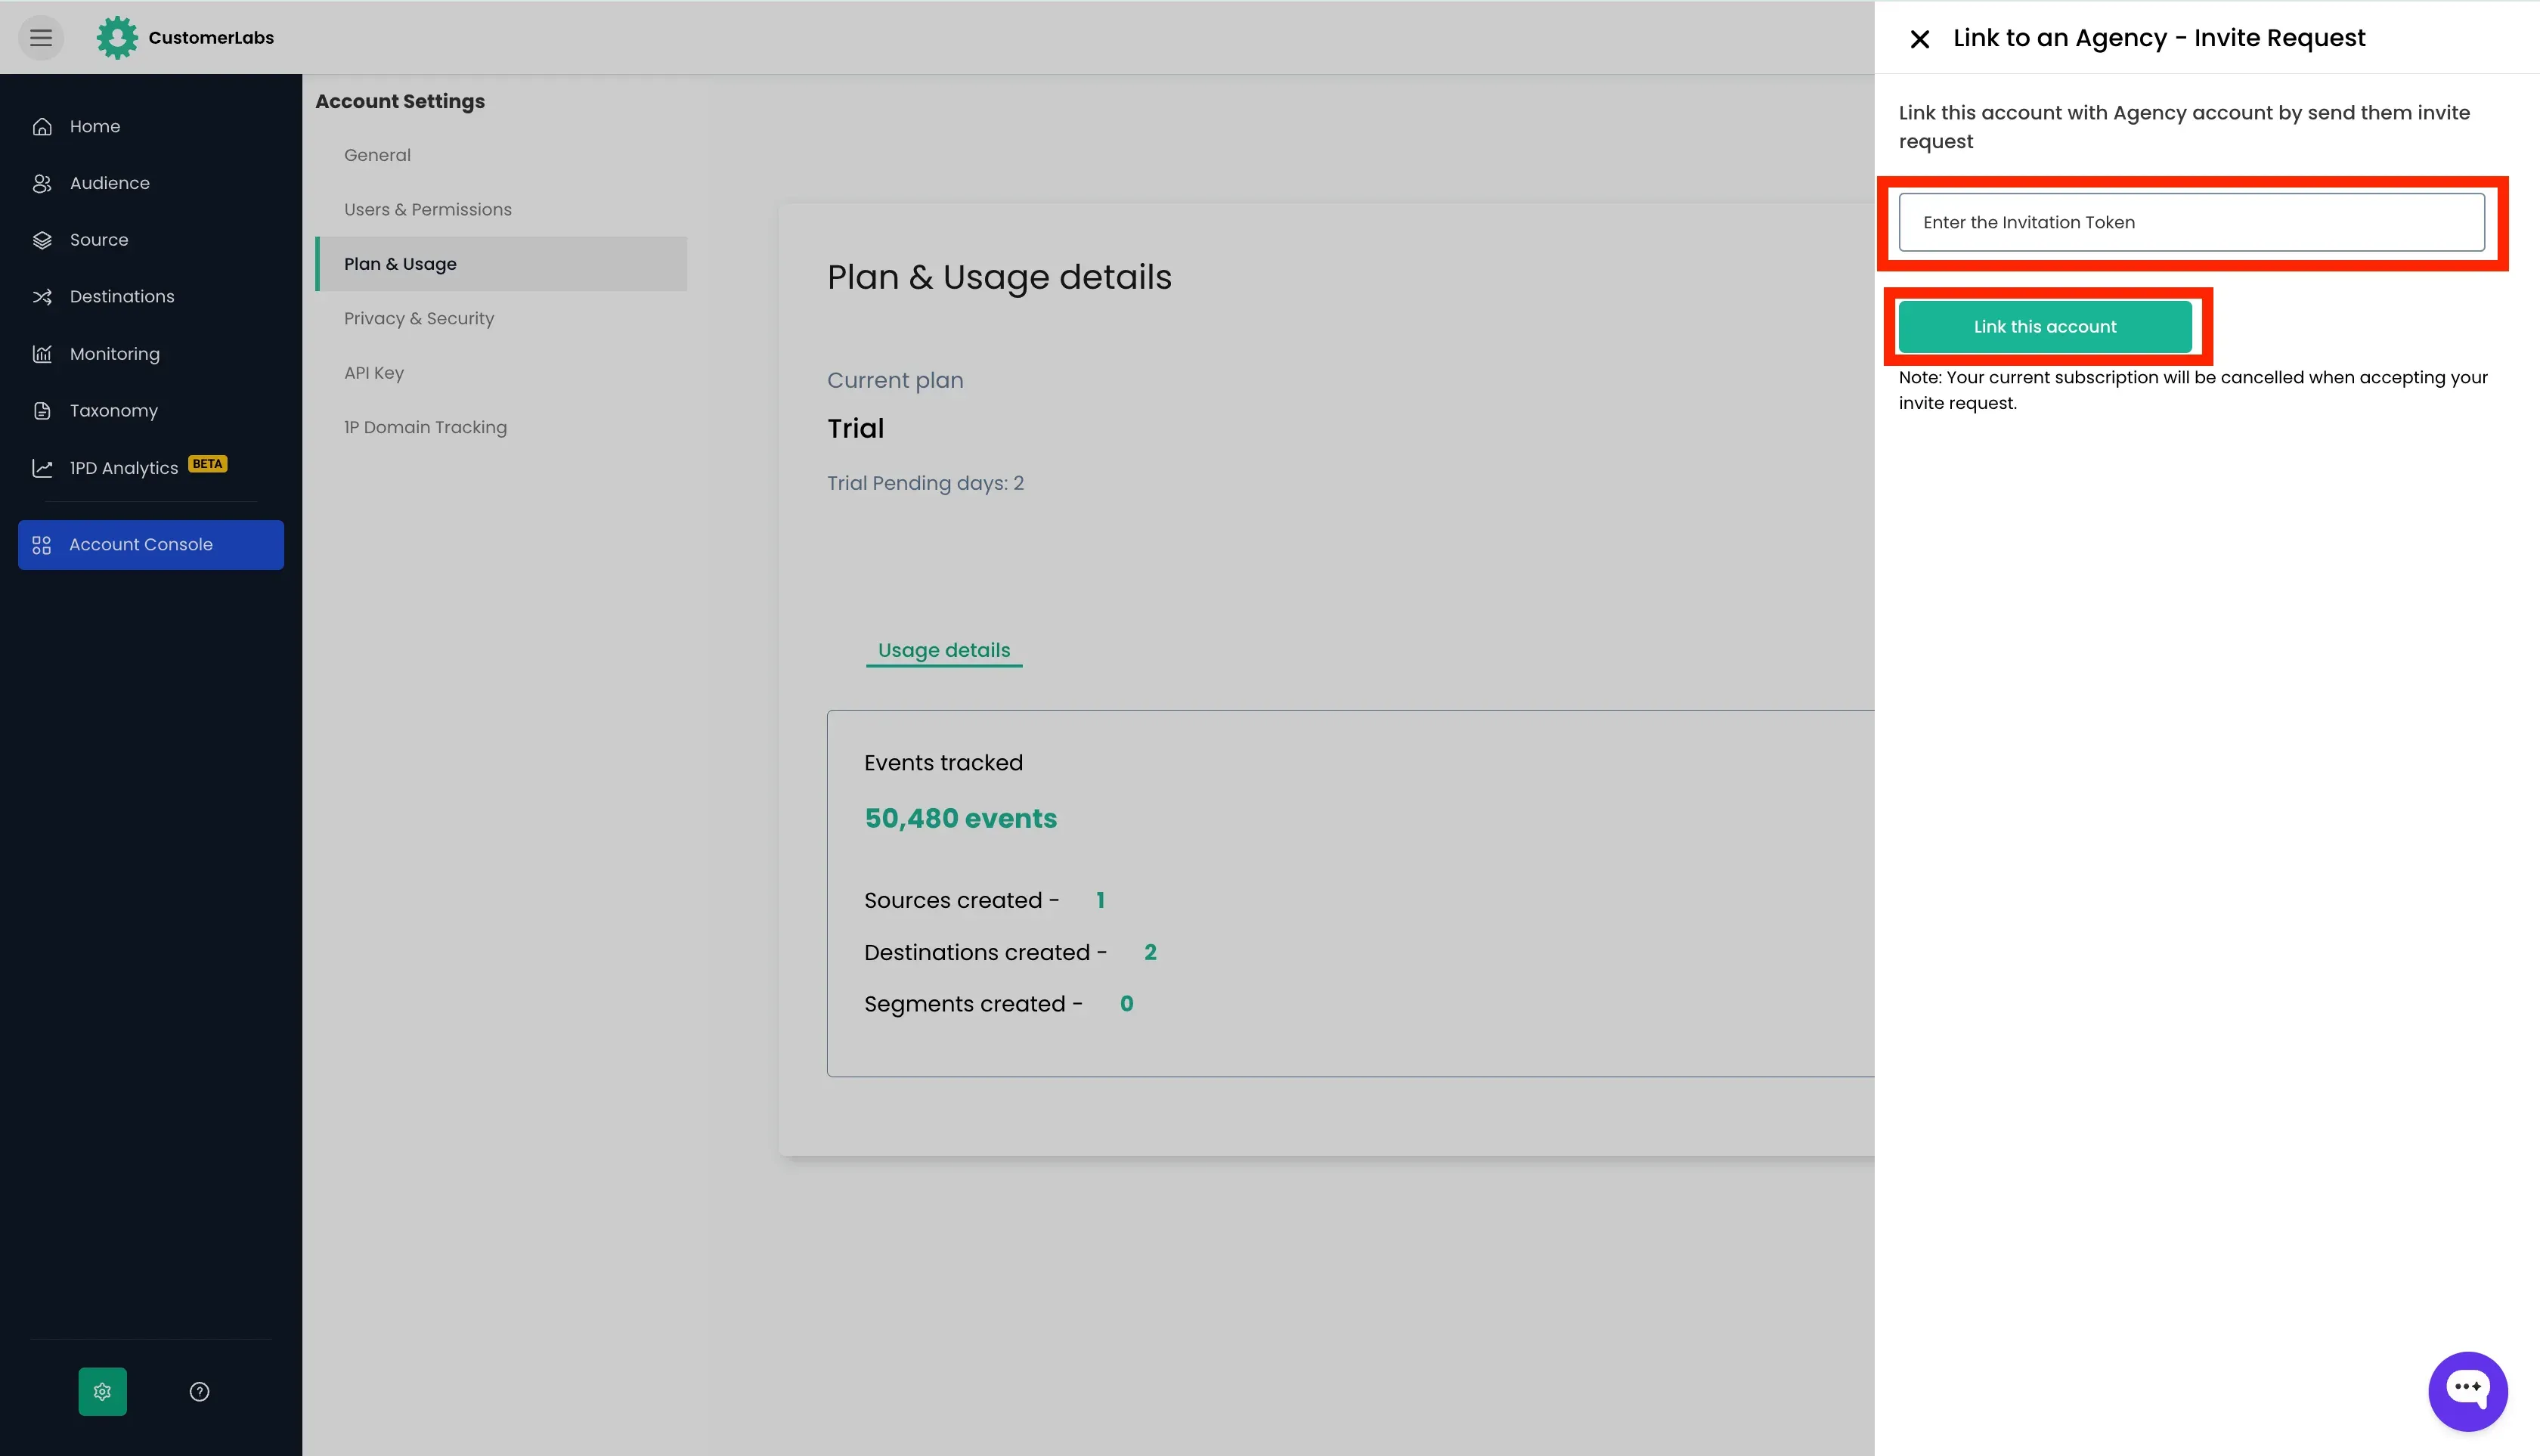Go to Home in sidebar

tap(95, 127)
